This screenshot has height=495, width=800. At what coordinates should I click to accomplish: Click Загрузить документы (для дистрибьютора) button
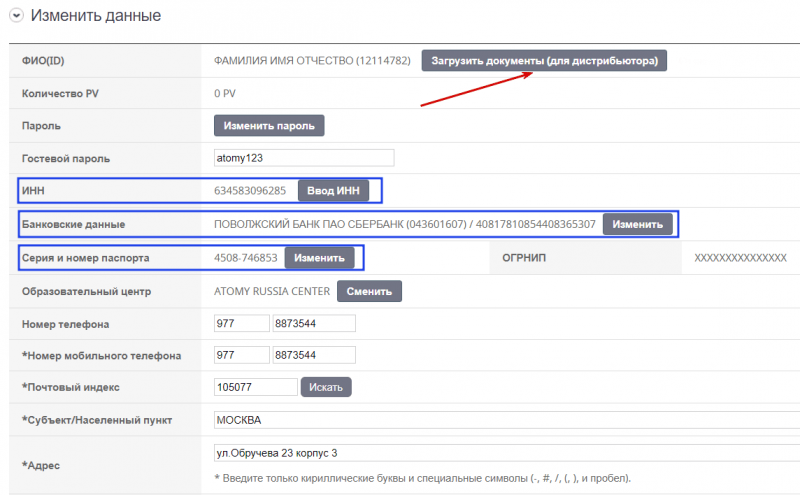pos(544,61)
